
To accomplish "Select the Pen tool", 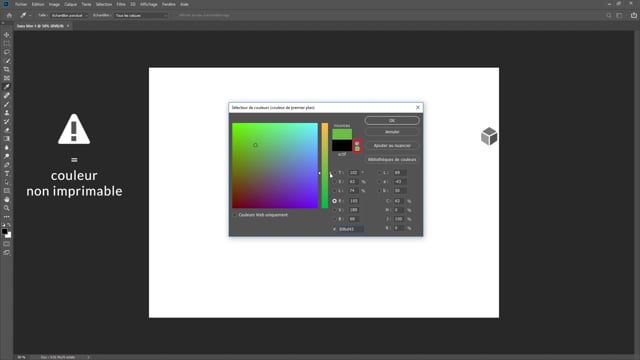I will tap(7, 165).
